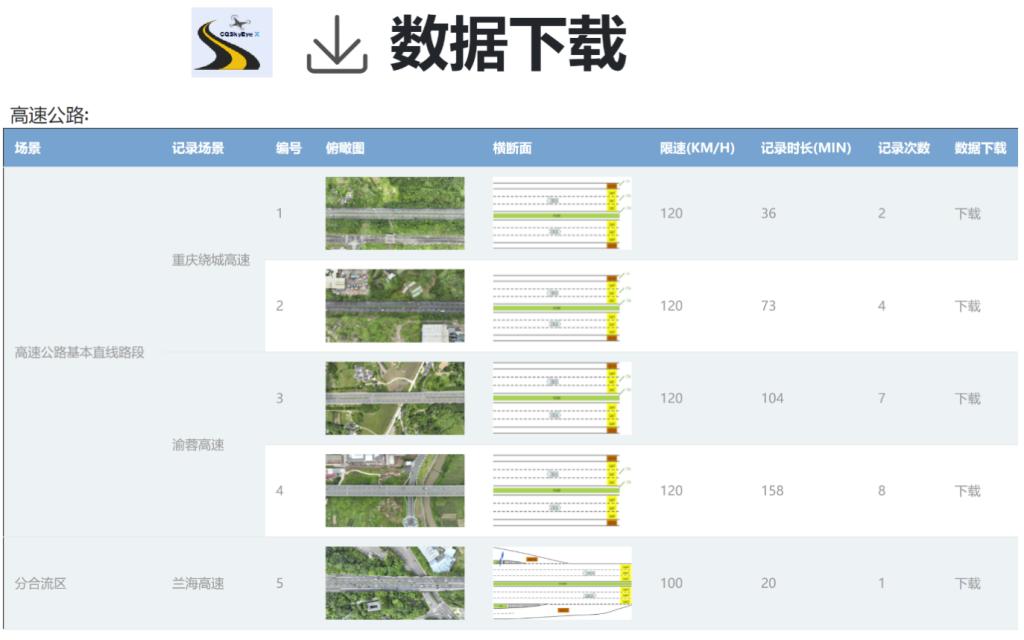Open 兰海高速 aerial view thumbnail
Viewport: 1024px width, 640px height.
coord(394,582)
